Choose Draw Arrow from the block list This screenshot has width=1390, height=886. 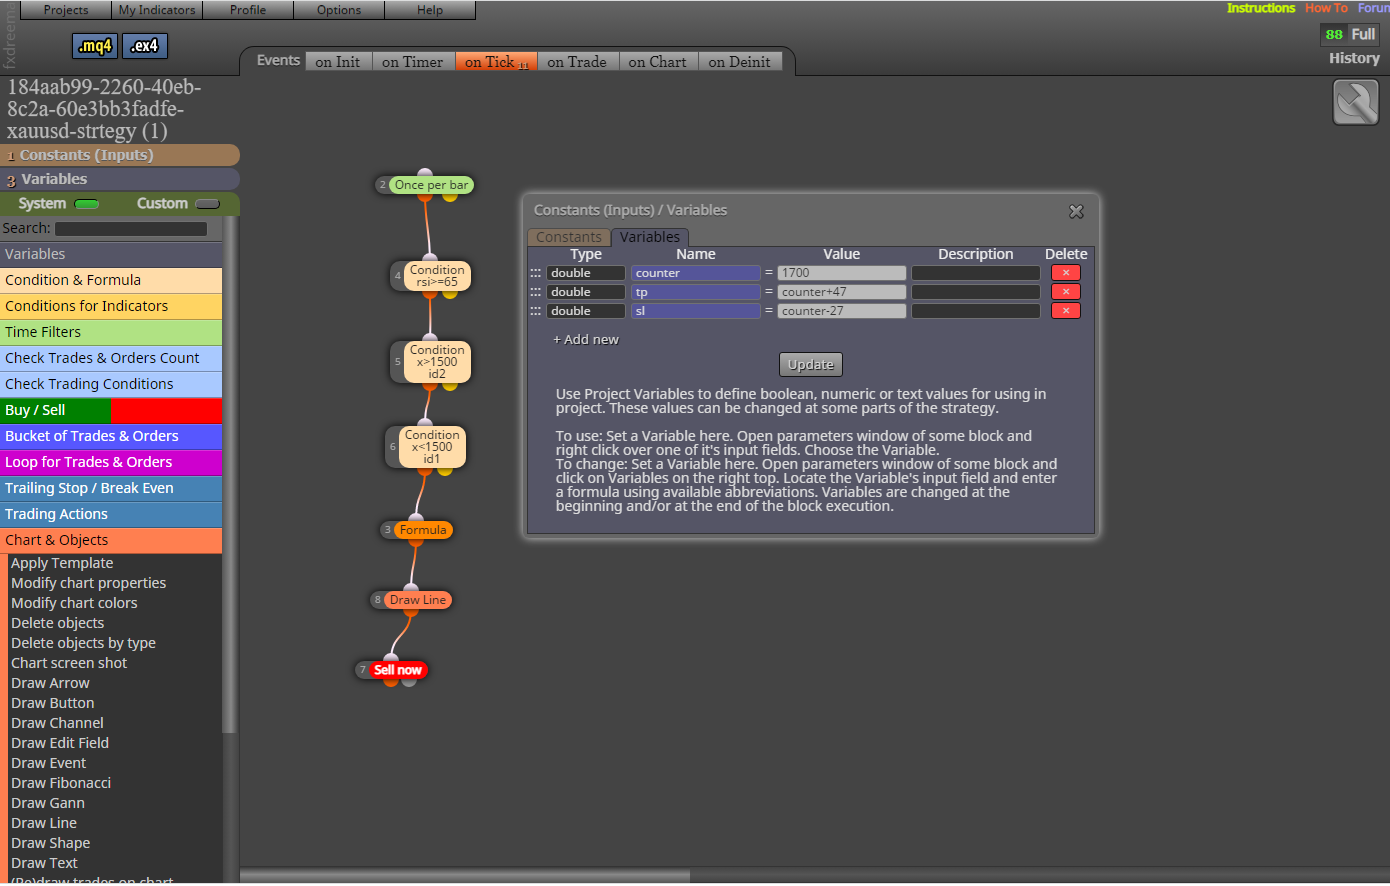[50, 683]
